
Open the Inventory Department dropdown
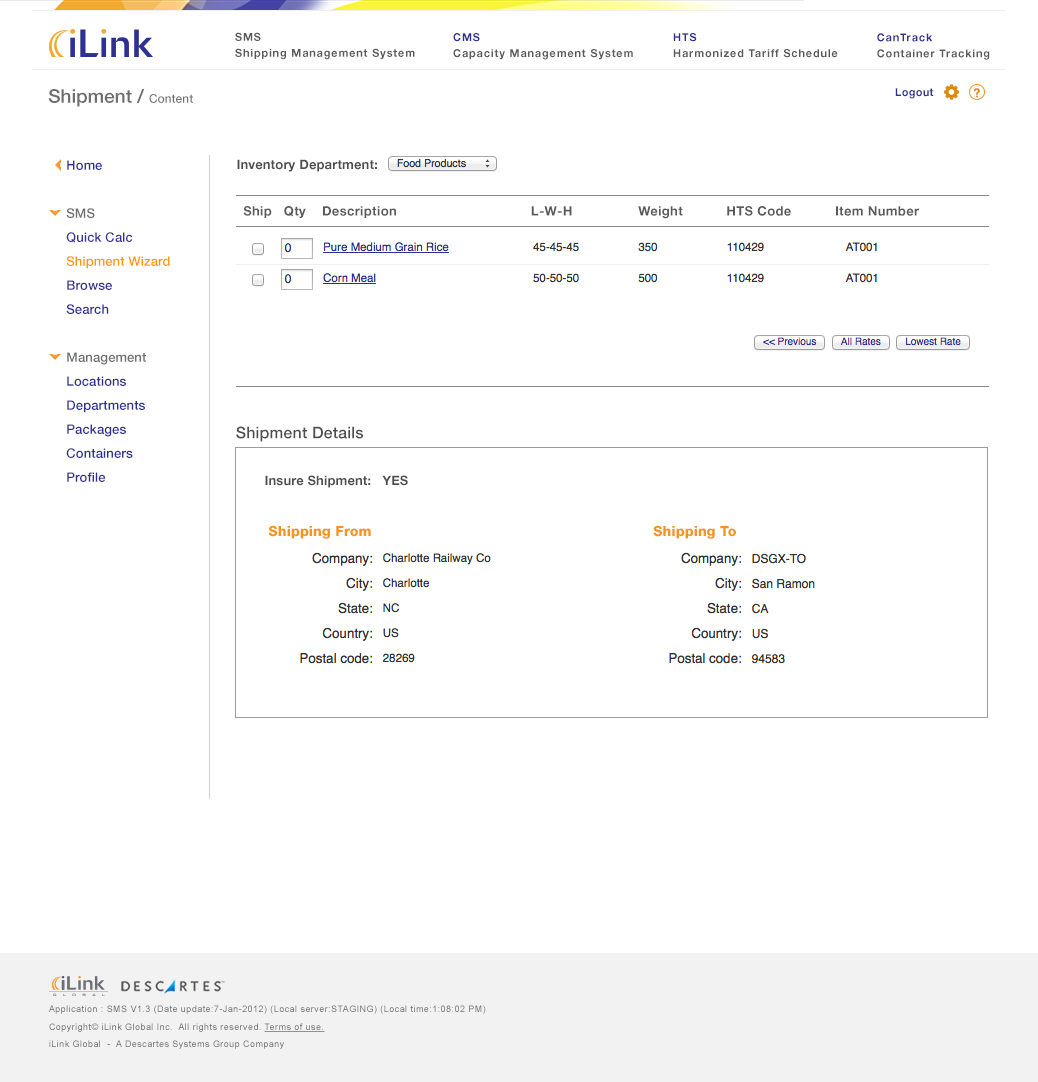coord(442,164)
